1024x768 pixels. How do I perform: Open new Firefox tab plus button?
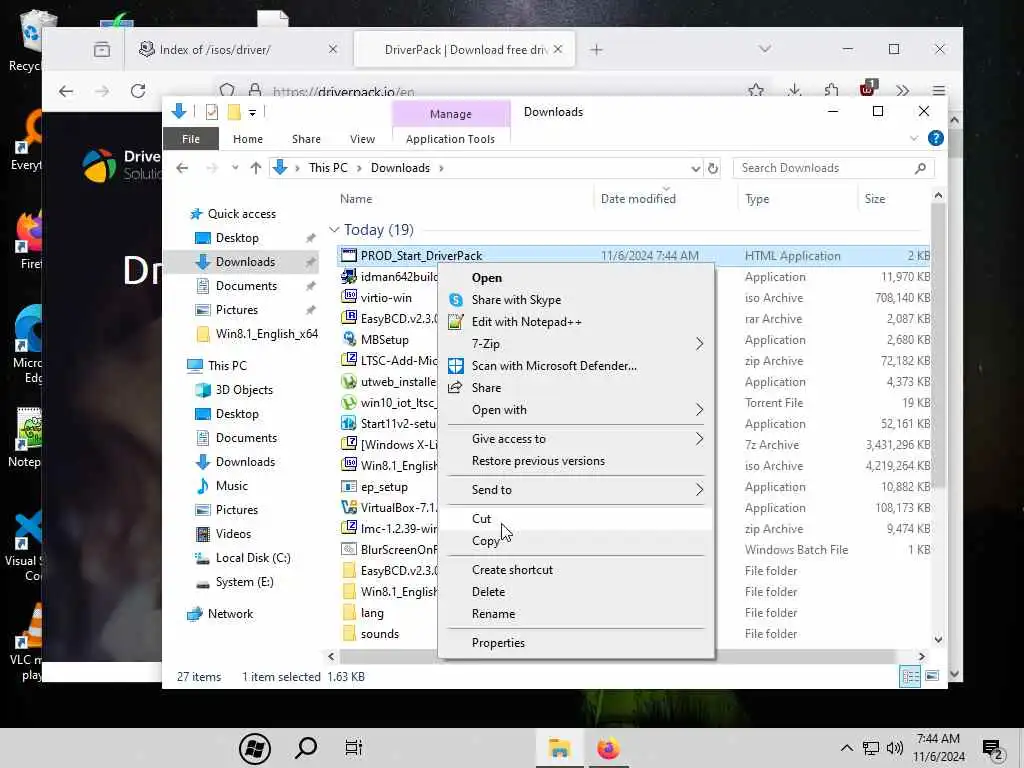[596, 50]
